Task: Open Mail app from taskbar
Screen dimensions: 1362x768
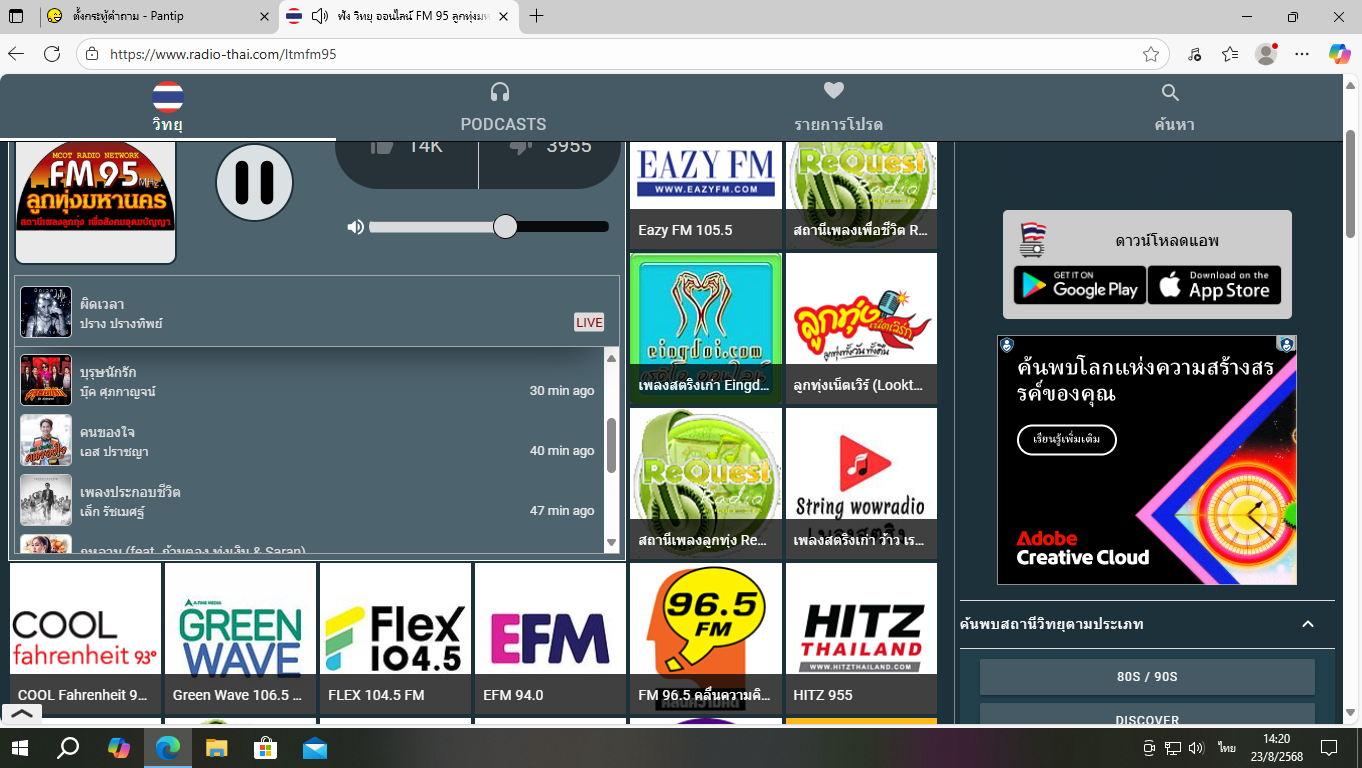Action: pos(315,747)
